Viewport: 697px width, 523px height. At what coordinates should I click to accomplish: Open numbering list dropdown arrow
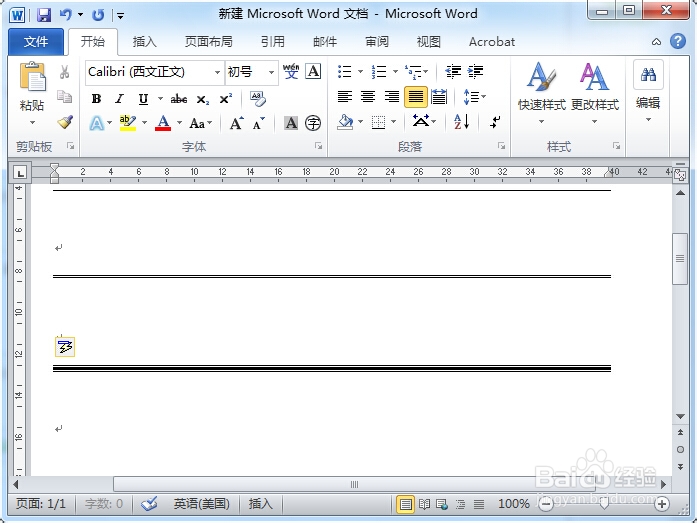tap(395, 72)
